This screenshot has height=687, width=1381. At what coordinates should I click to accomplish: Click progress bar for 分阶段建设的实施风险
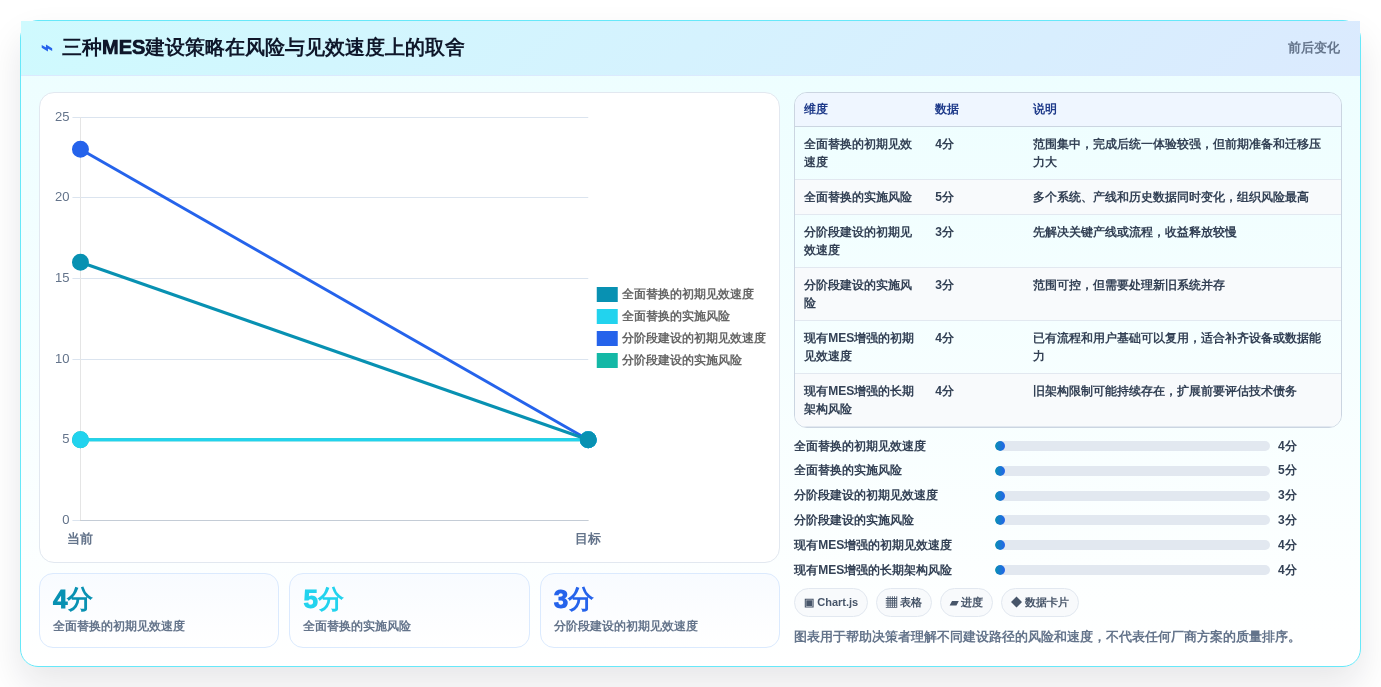tap(1132, 520)
